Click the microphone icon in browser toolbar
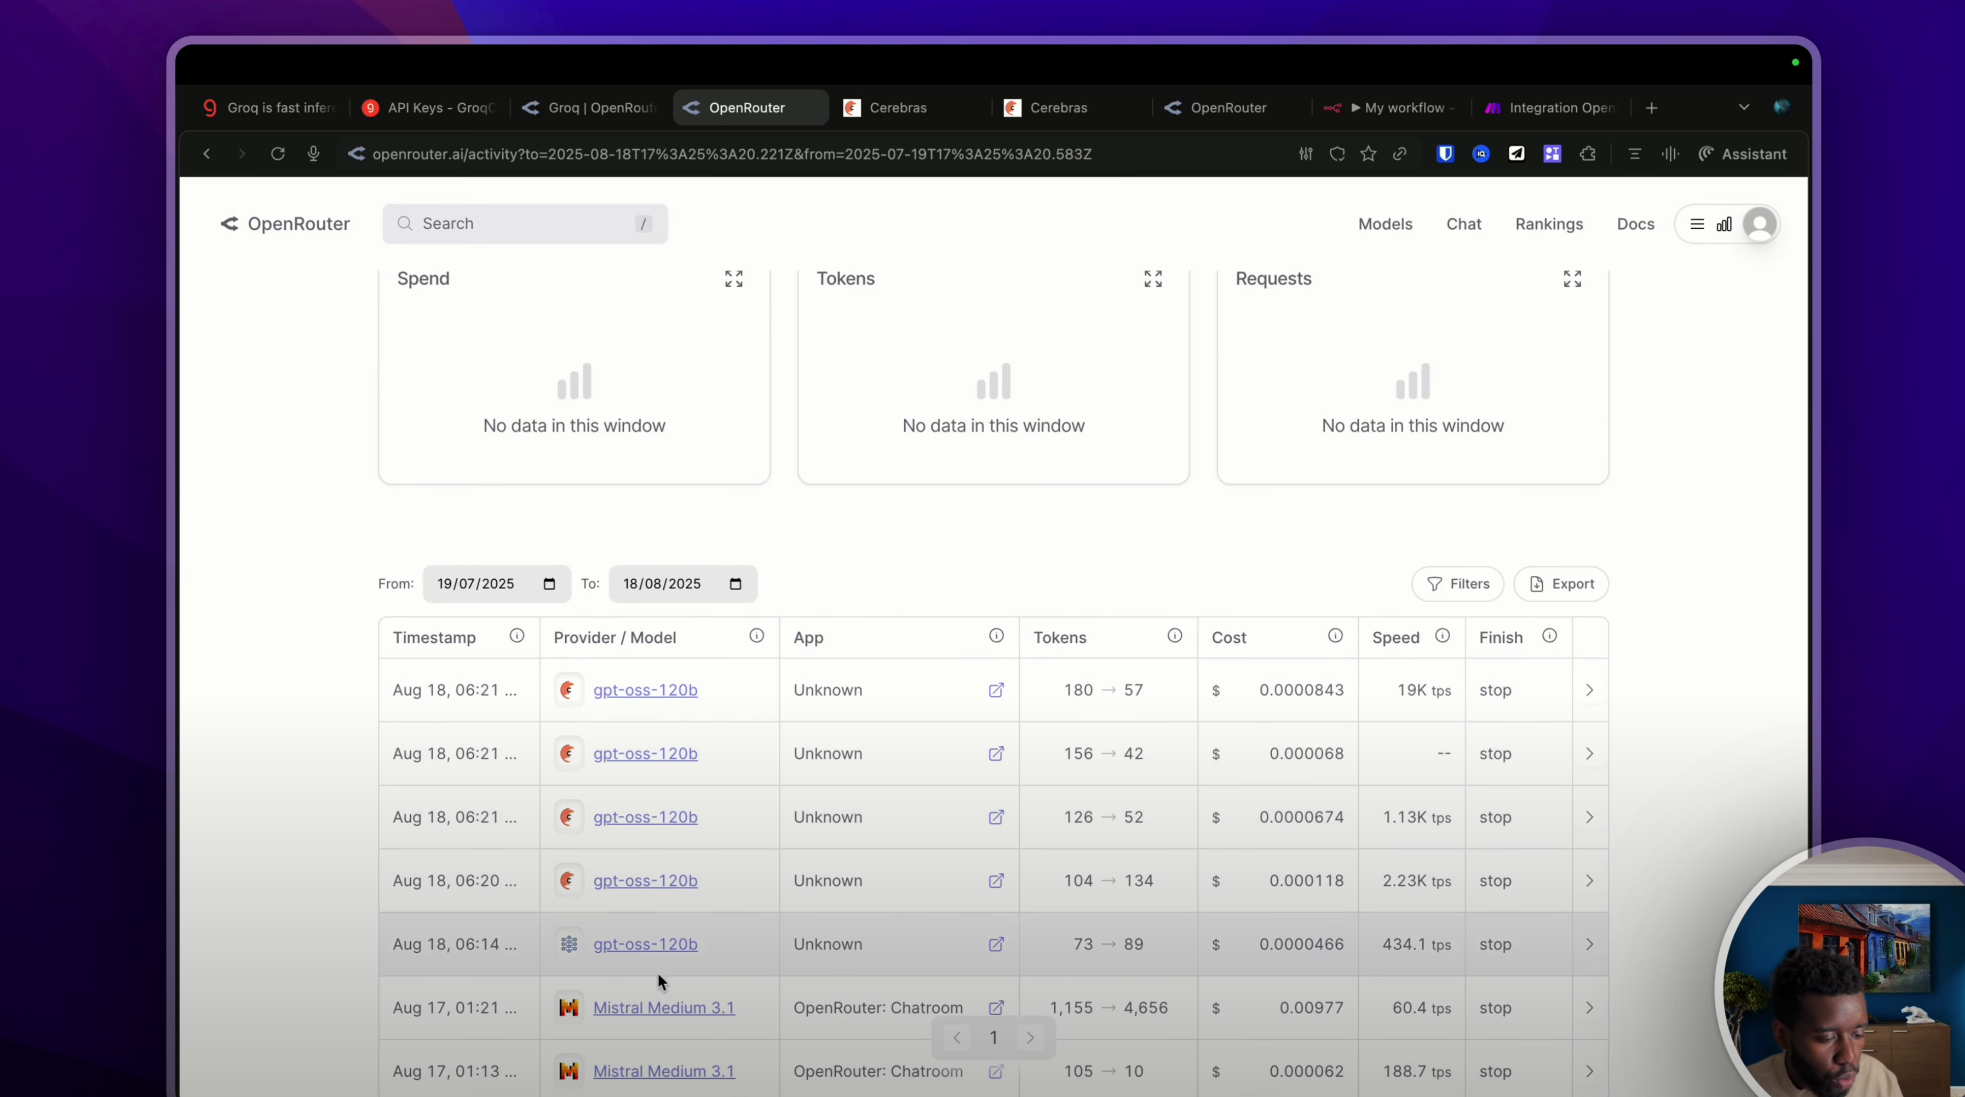The width and height of the screenshot is (1965, 1097). click(313, 154)
